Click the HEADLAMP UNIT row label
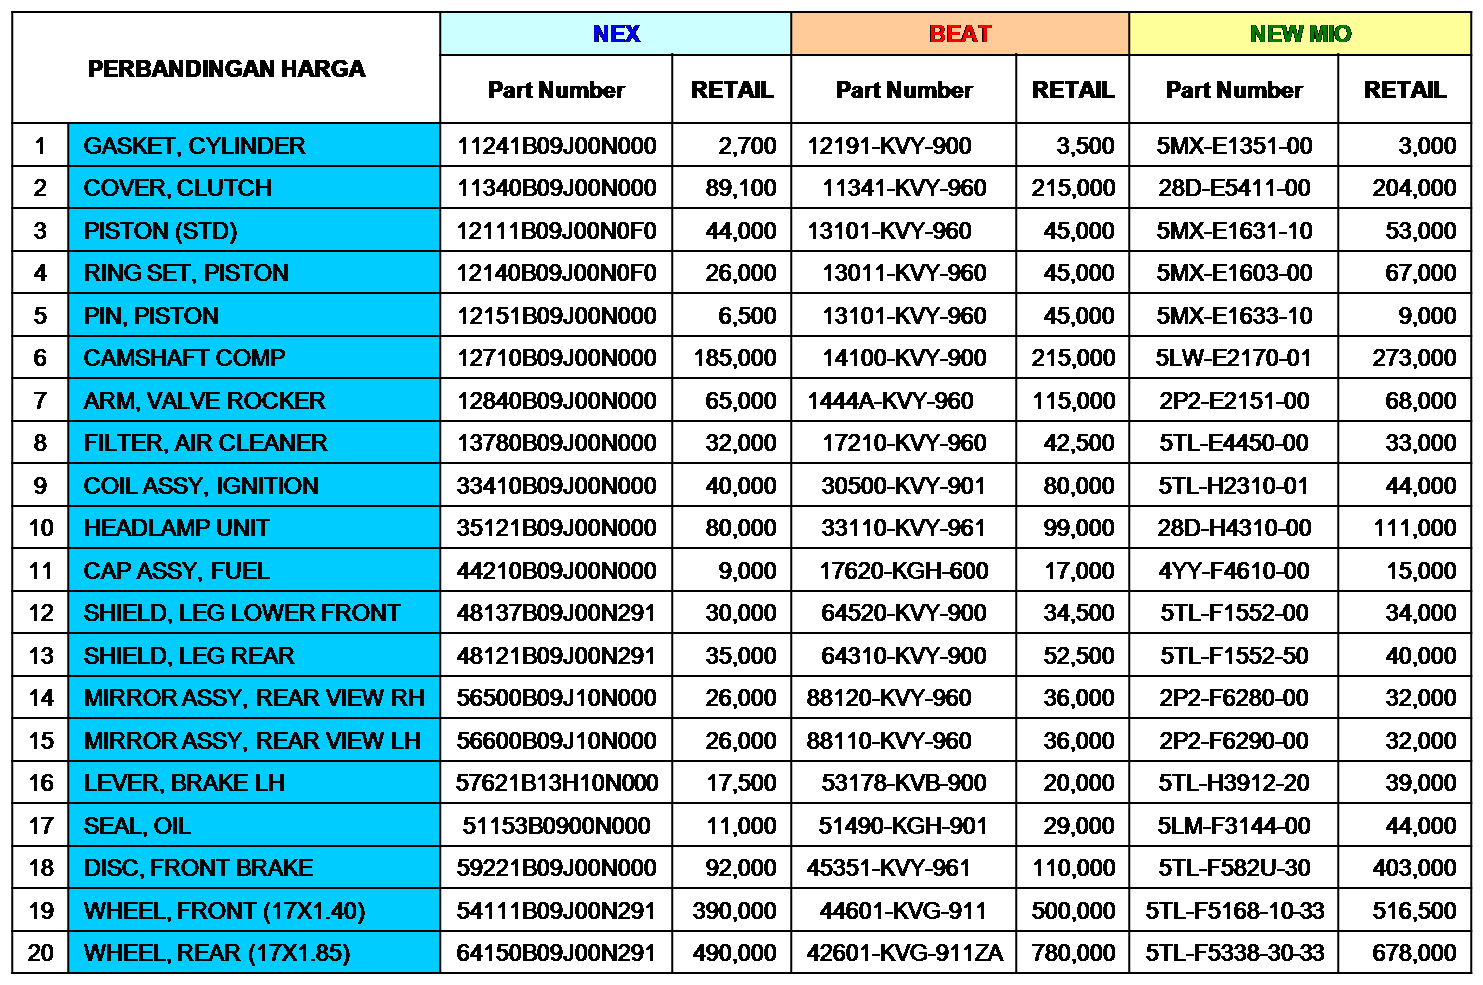This screenshot has height=985, width=1483. tap(254, 528)
